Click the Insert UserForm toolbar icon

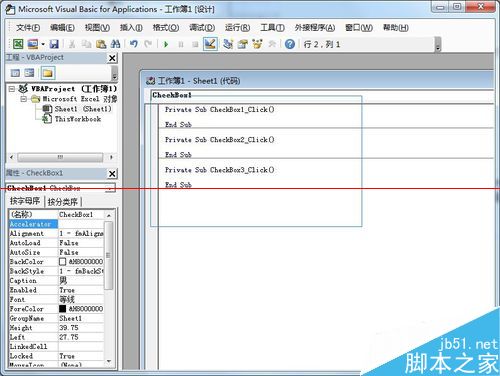[x=33, y=44]
